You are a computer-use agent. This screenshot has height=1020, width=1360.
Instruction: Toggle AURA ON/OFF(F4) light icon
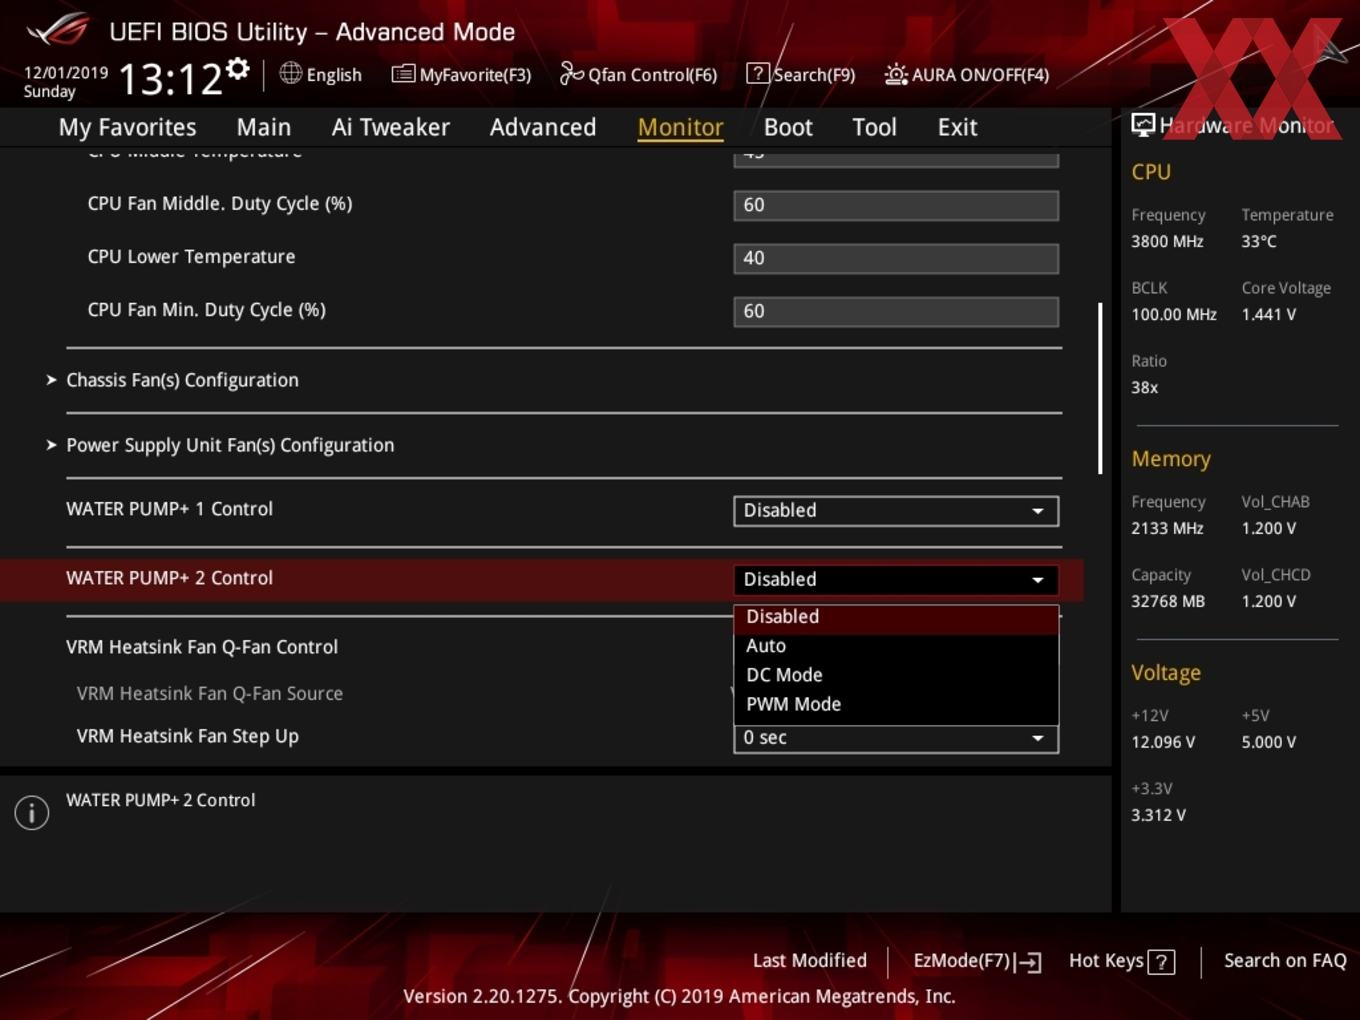pos(896,74)
